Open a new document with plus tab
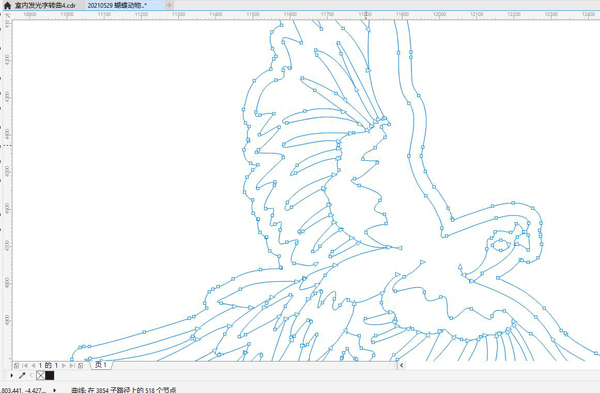Viewport: 600px width, 393px height. 169,5
